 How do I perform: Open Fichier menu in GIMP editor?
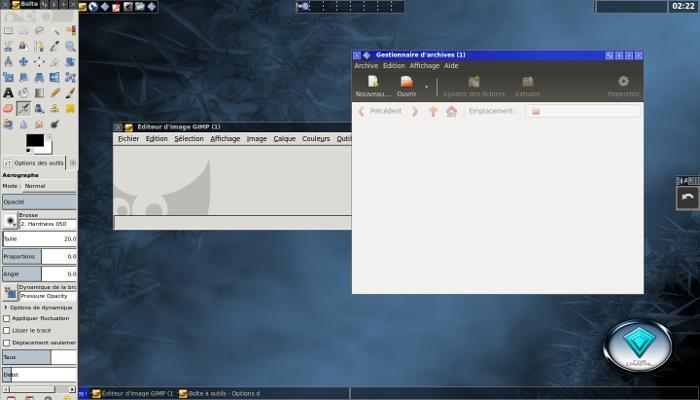point(129,139)
